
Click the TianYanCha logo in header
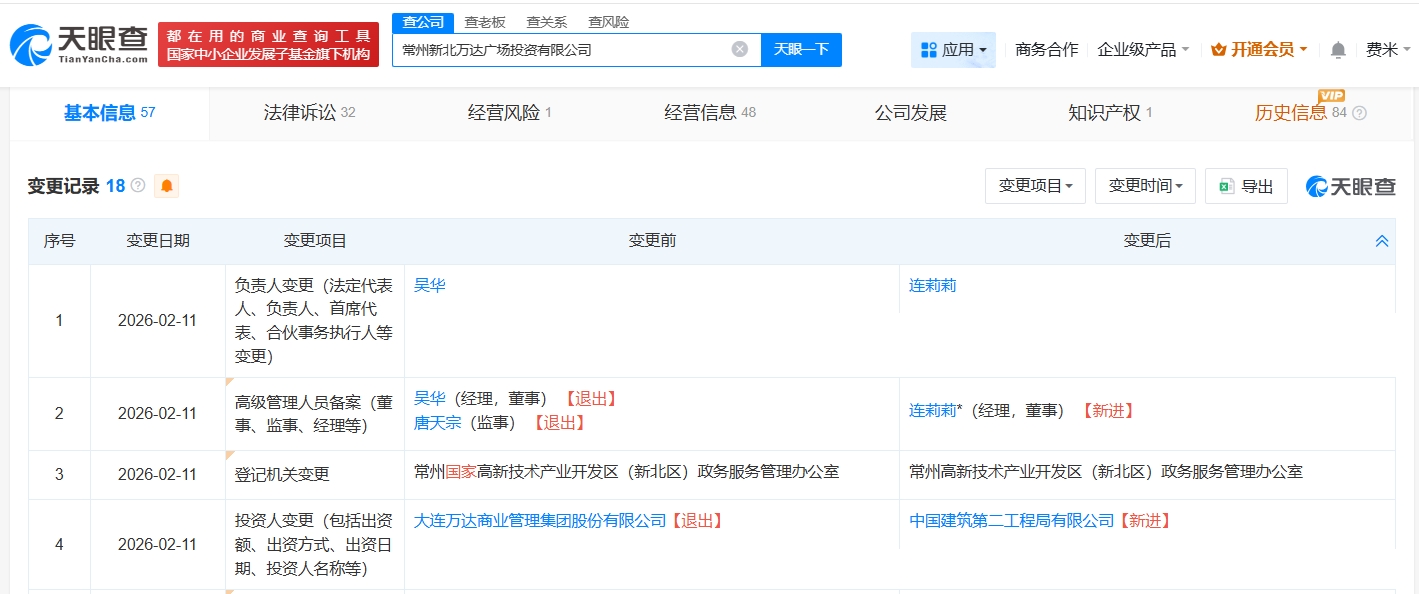click(78, 45)
